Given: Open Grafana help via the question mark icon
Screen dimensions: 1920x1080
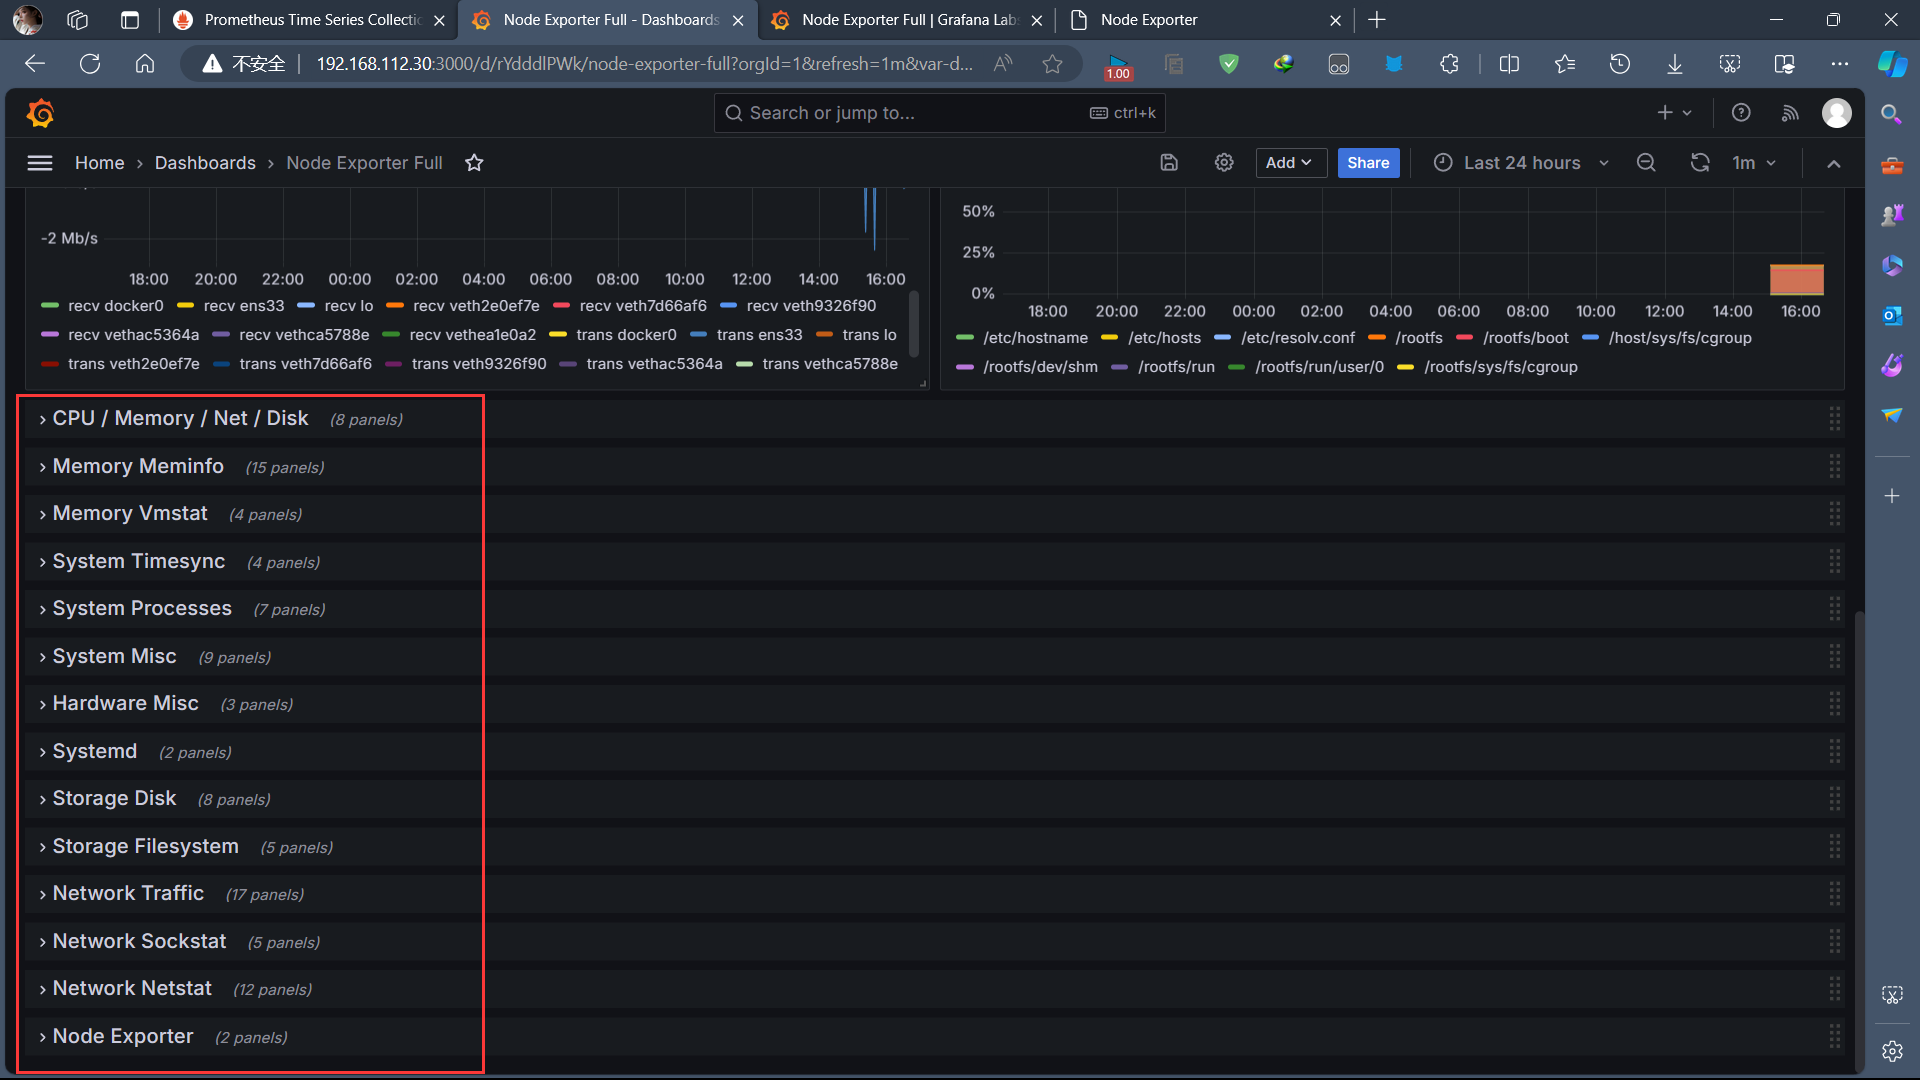Looking at the screenshot, I should [1741, 112].
